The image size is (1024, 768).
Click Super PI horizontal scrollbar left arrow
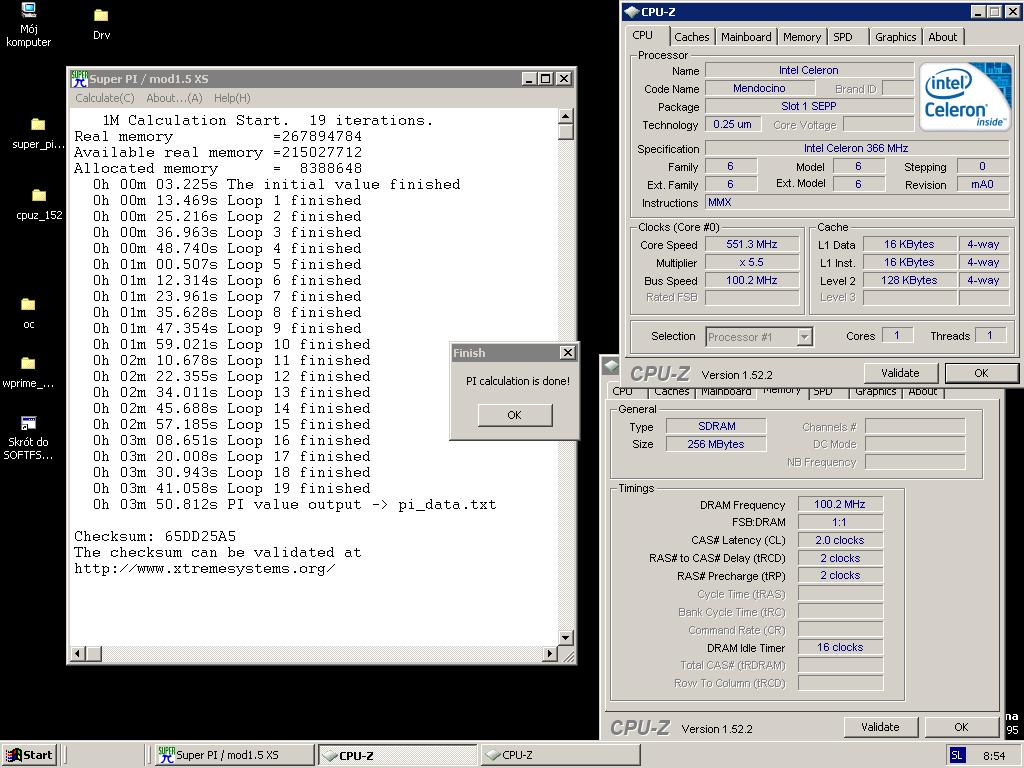77,653
